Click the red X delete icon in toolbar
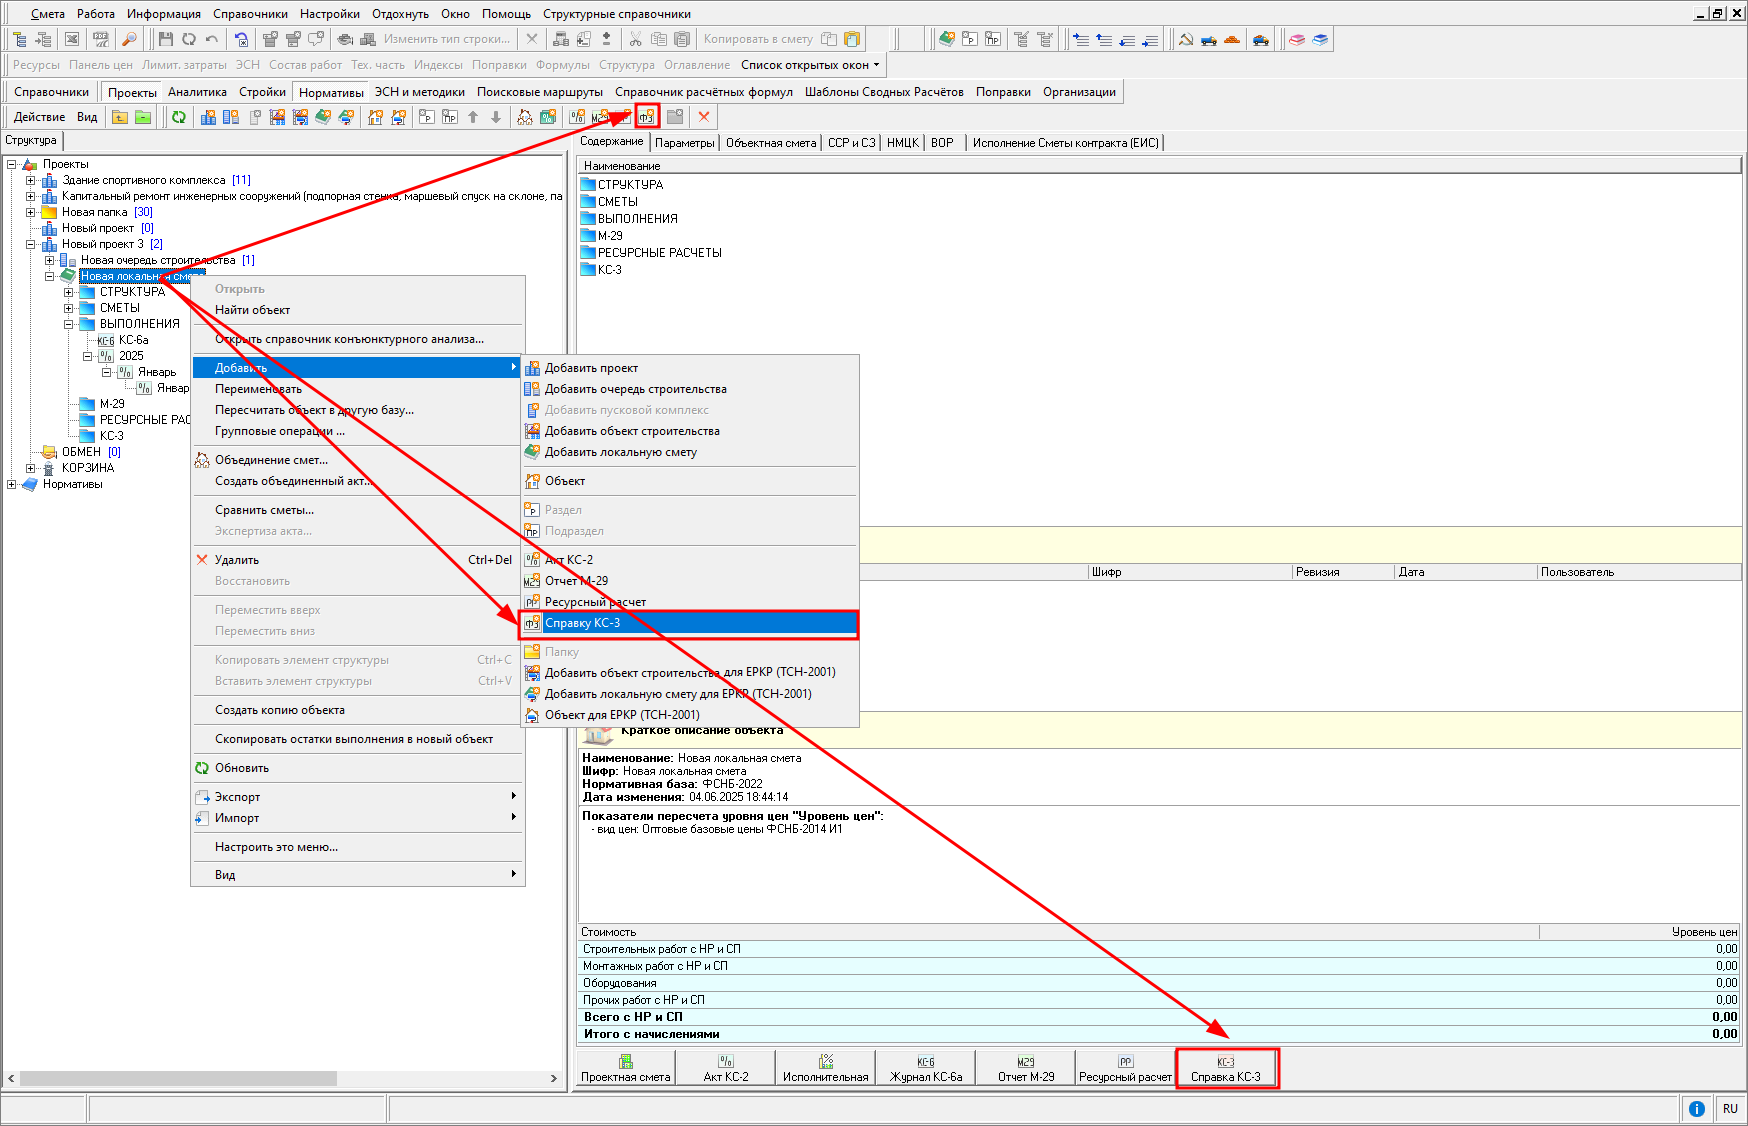 pos(704,117)
